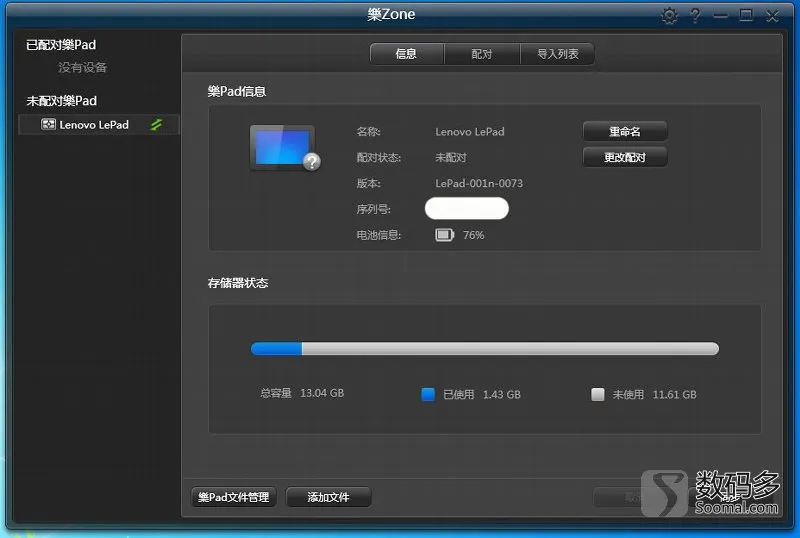Minimize the 樂Zone window
The image size is (800, 538).
pos(720,16)
